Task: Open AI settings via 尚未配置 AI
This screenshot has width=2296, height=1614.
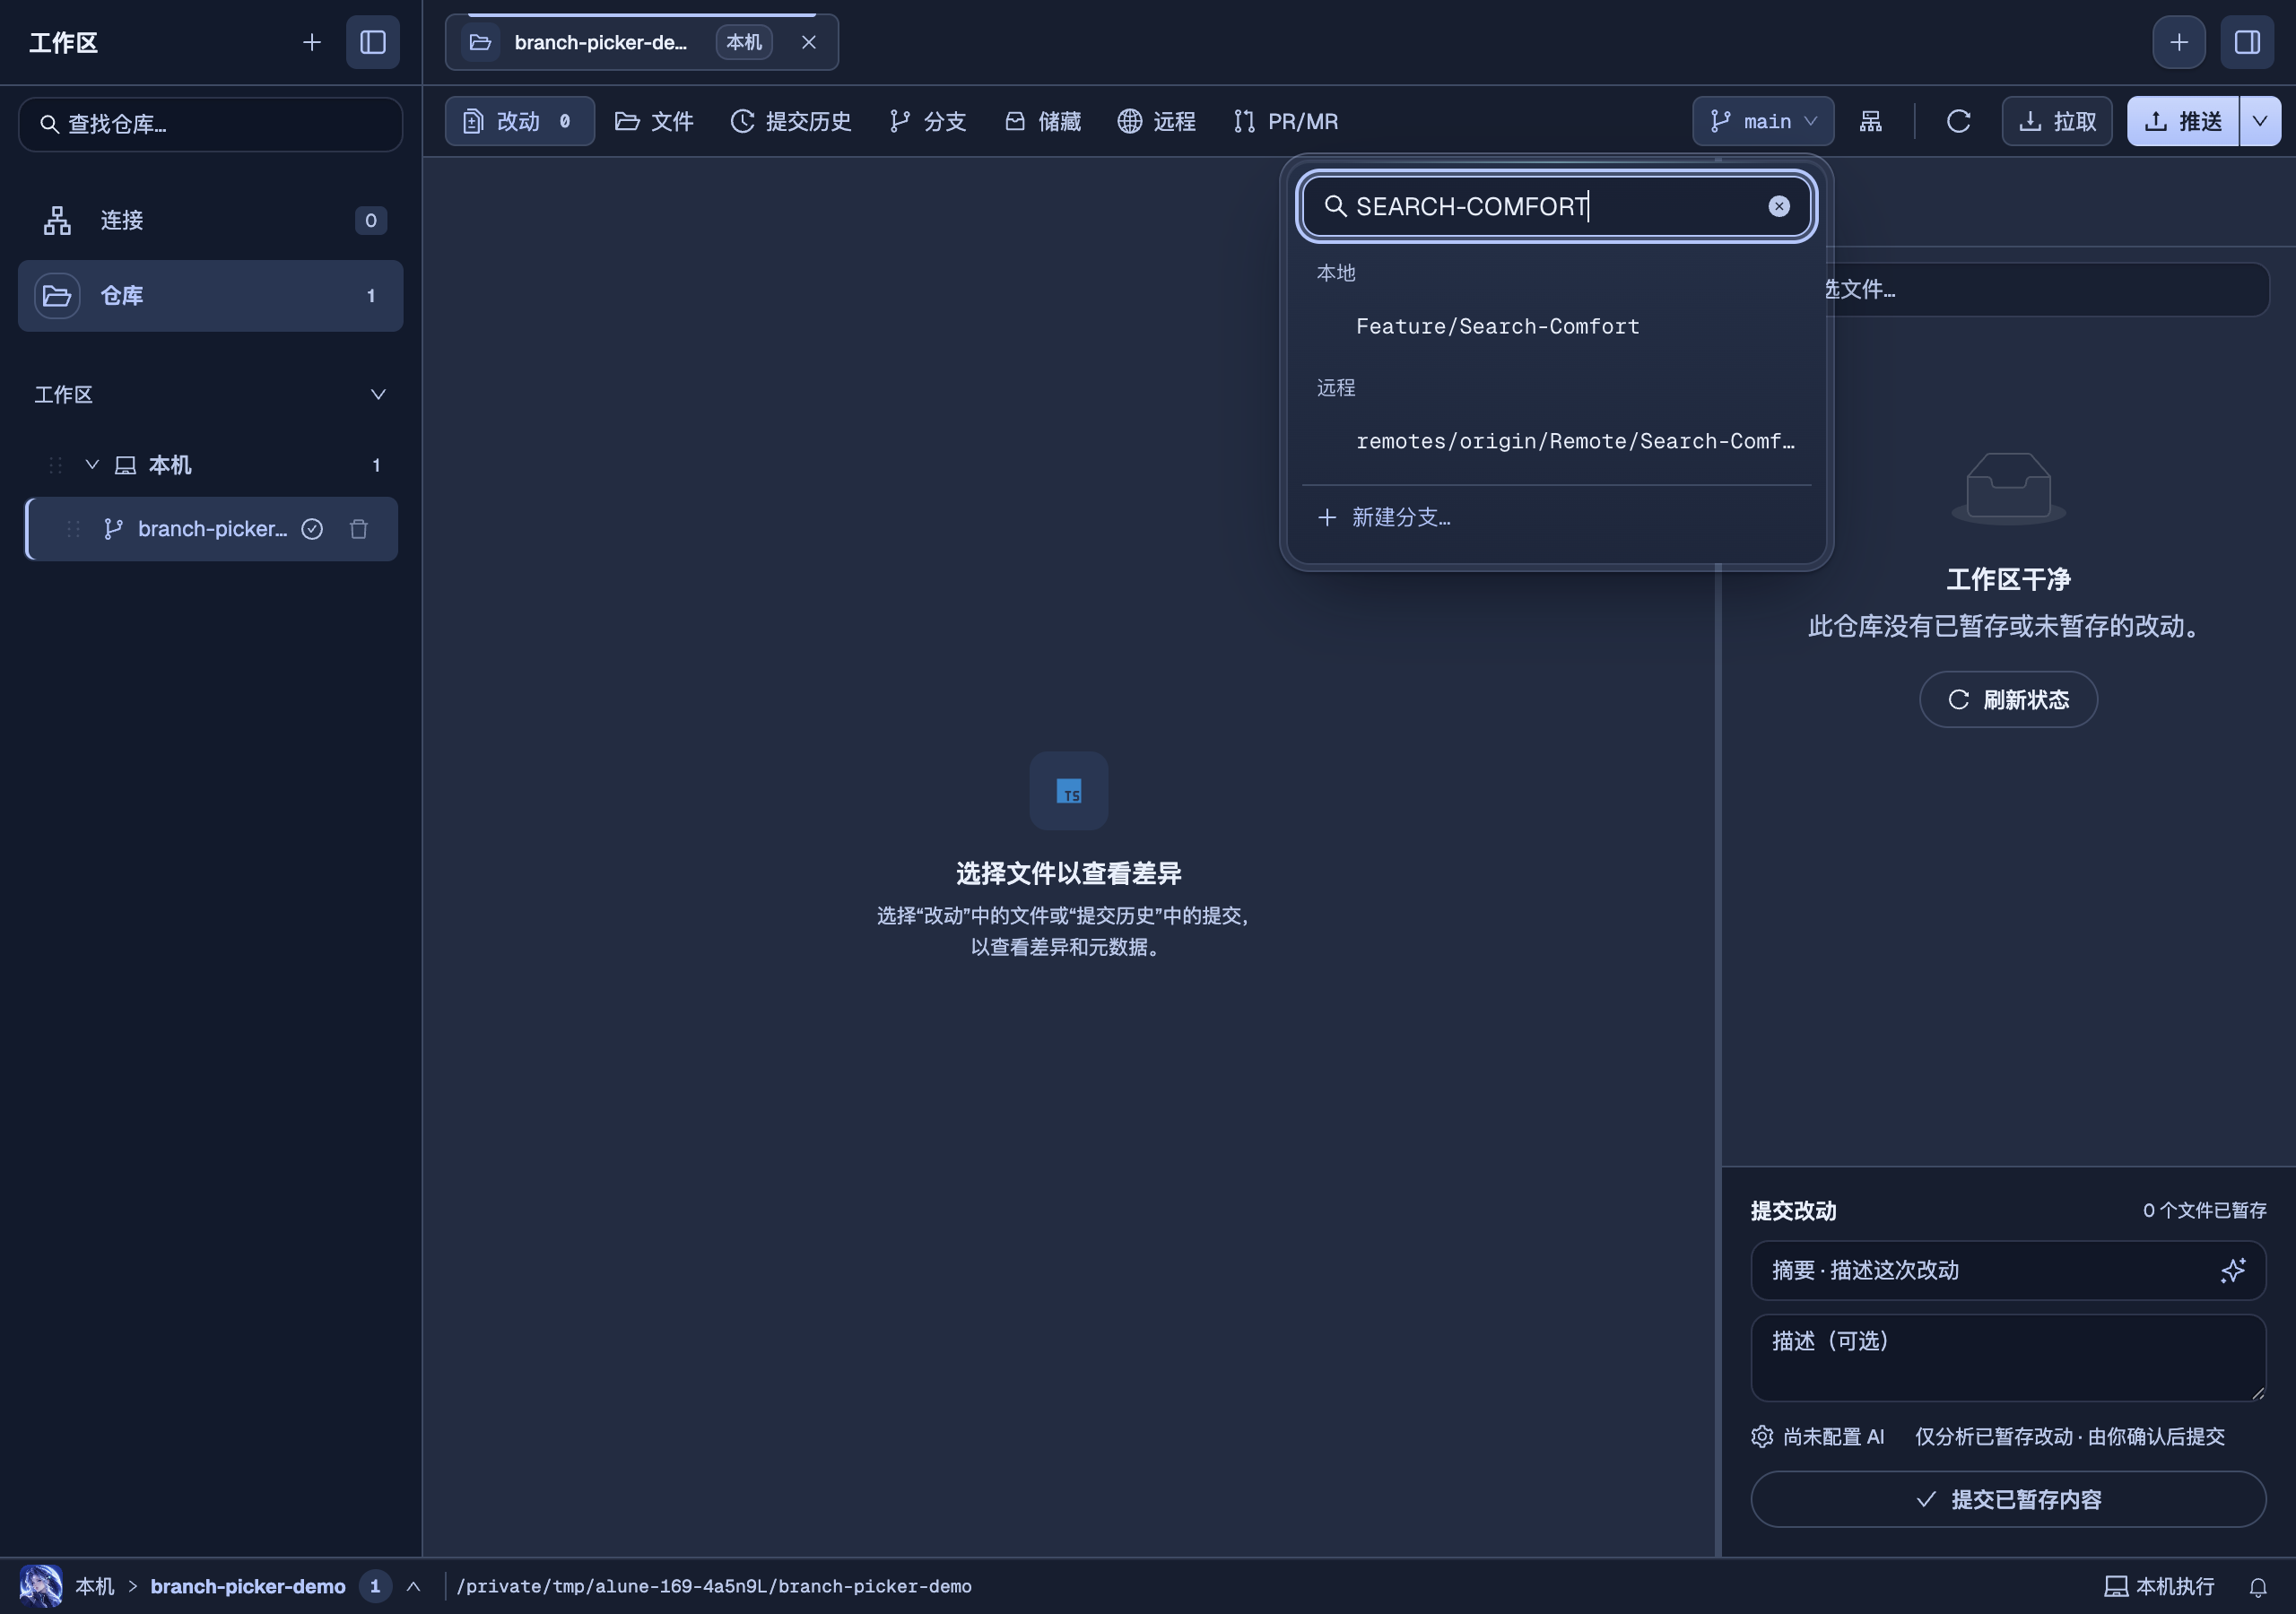Action: tap(1818, 1436)
